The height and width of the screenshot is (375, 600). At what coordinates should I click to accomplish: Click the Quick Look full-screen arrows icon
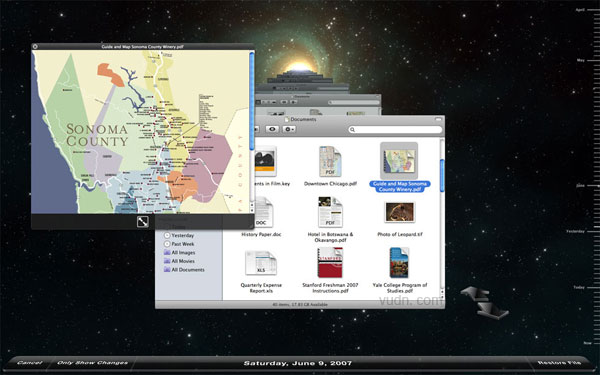tap(143, 222)
